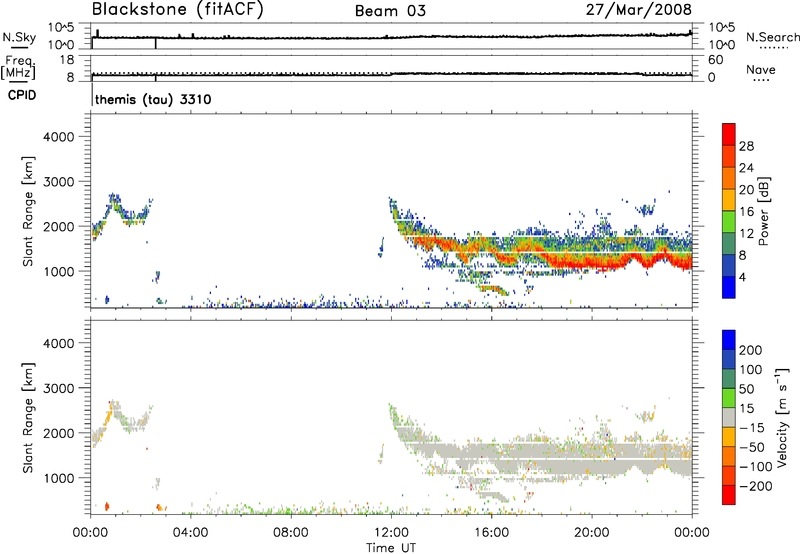Image resolution: width=800 pixels, height=554 pixels.
Task: Select the '4' power colorbar label
Action: tap(742, 277)
